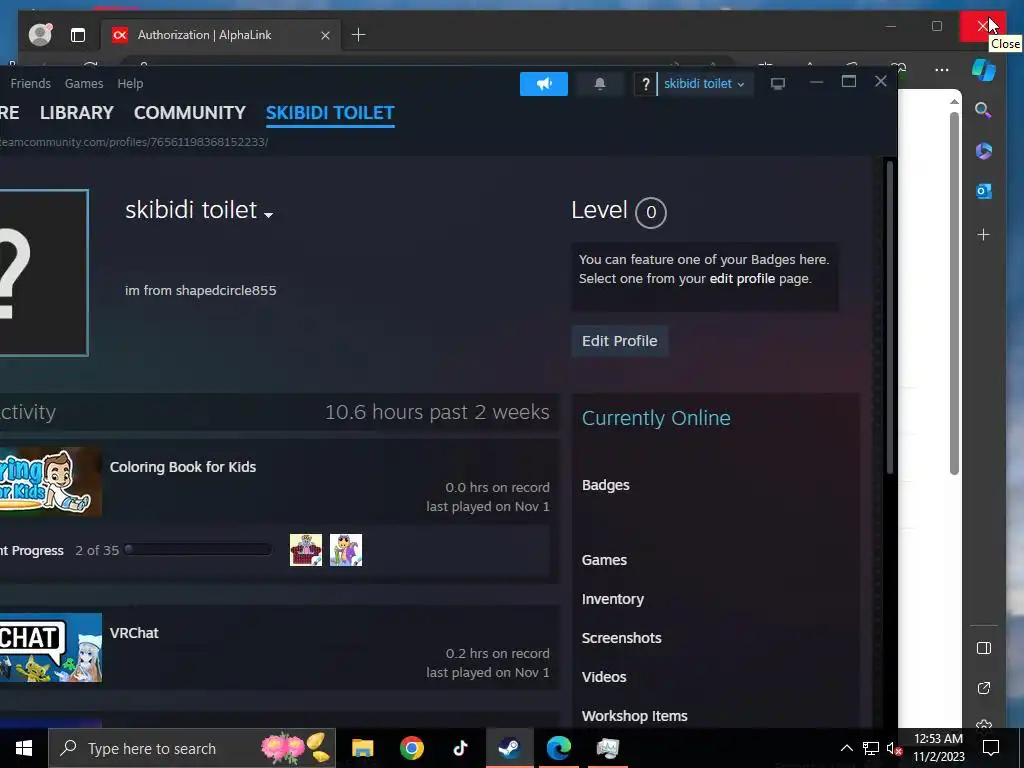The height and width of the screenshot is (768, 1024).
Task: Open the Friends menu in Steam
Action: tap(31, 84)
